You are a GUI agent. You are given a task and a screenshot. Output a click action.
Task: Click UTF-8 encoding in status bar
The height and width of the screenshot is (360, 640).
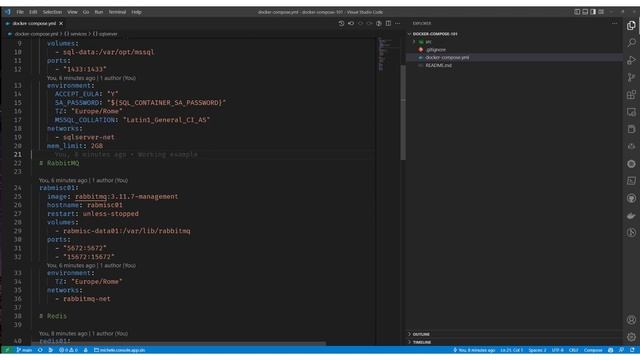click(x=558, y=350)
